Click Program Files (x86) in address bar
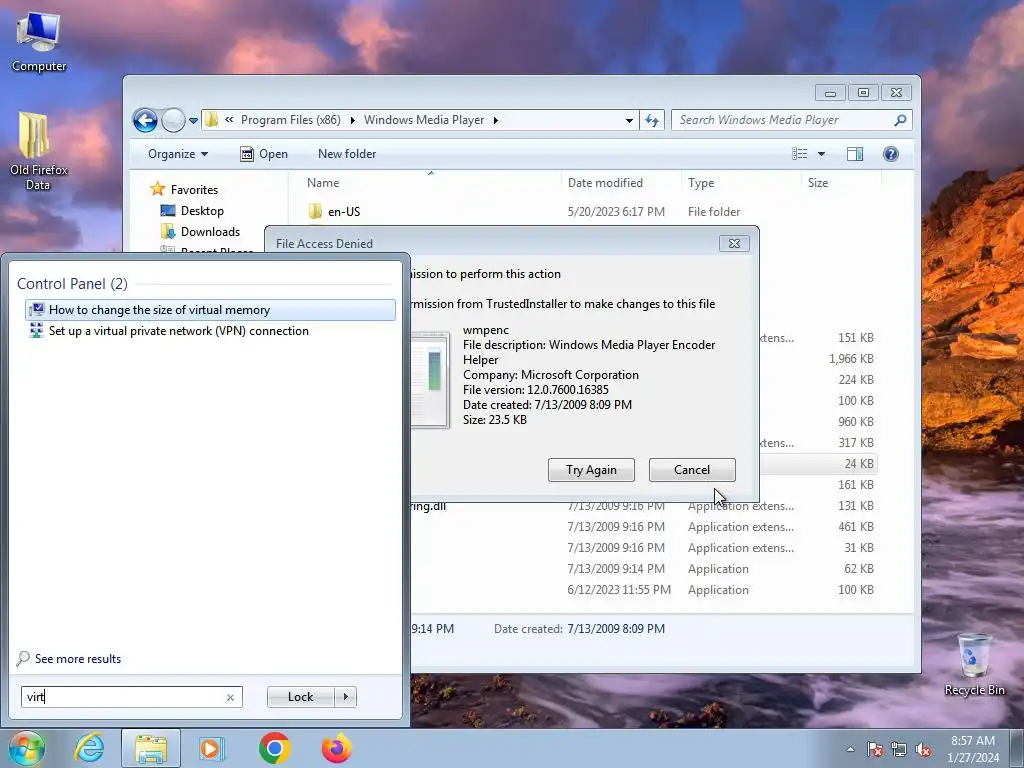The width and height of the screenshot is (1024, 768). (x=291, y=120)
